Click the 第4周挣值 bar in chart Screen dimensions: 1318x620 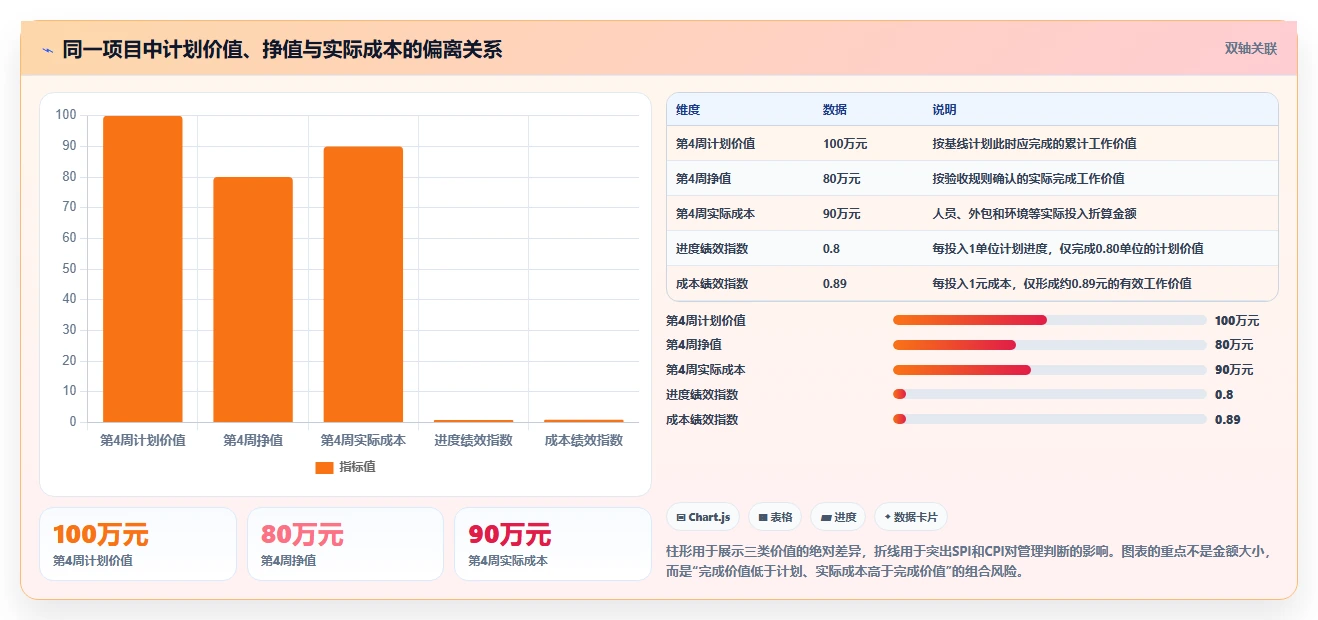[x=253, y=299]
